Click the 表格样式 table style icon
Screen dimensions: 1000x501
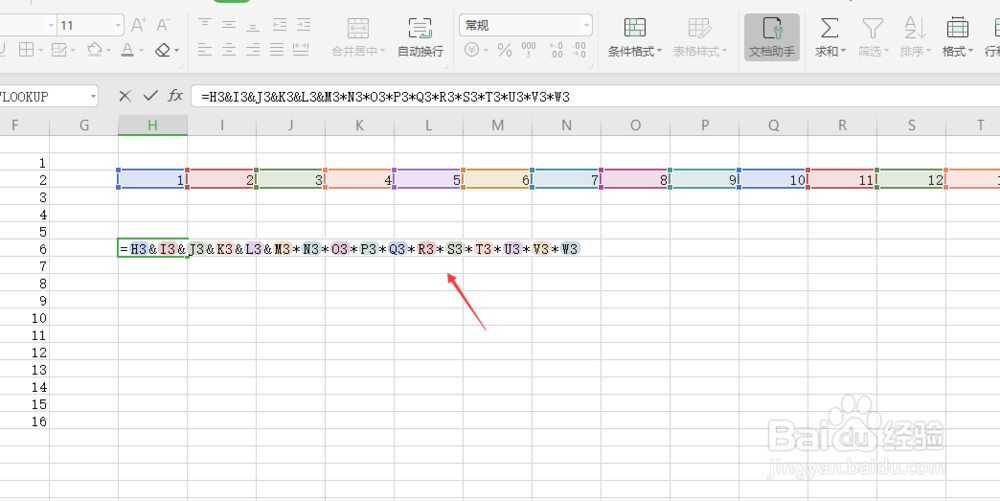(x=699, y=28)
